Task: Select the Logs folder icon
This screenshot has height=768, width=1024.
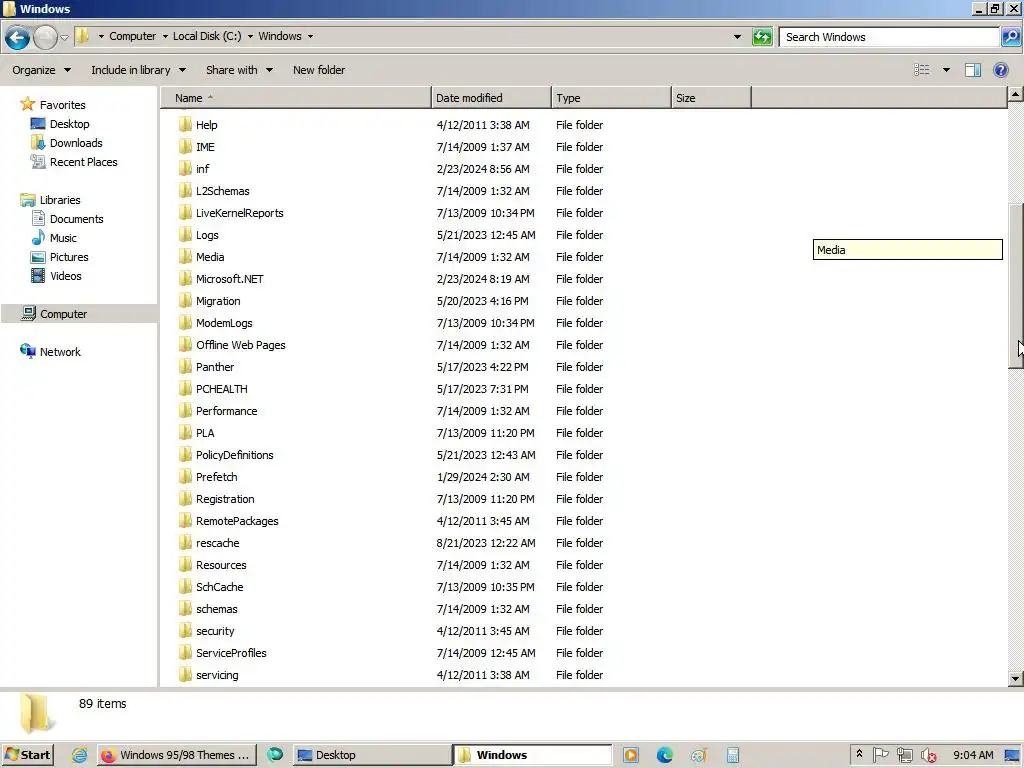Action: pos(185,234)
